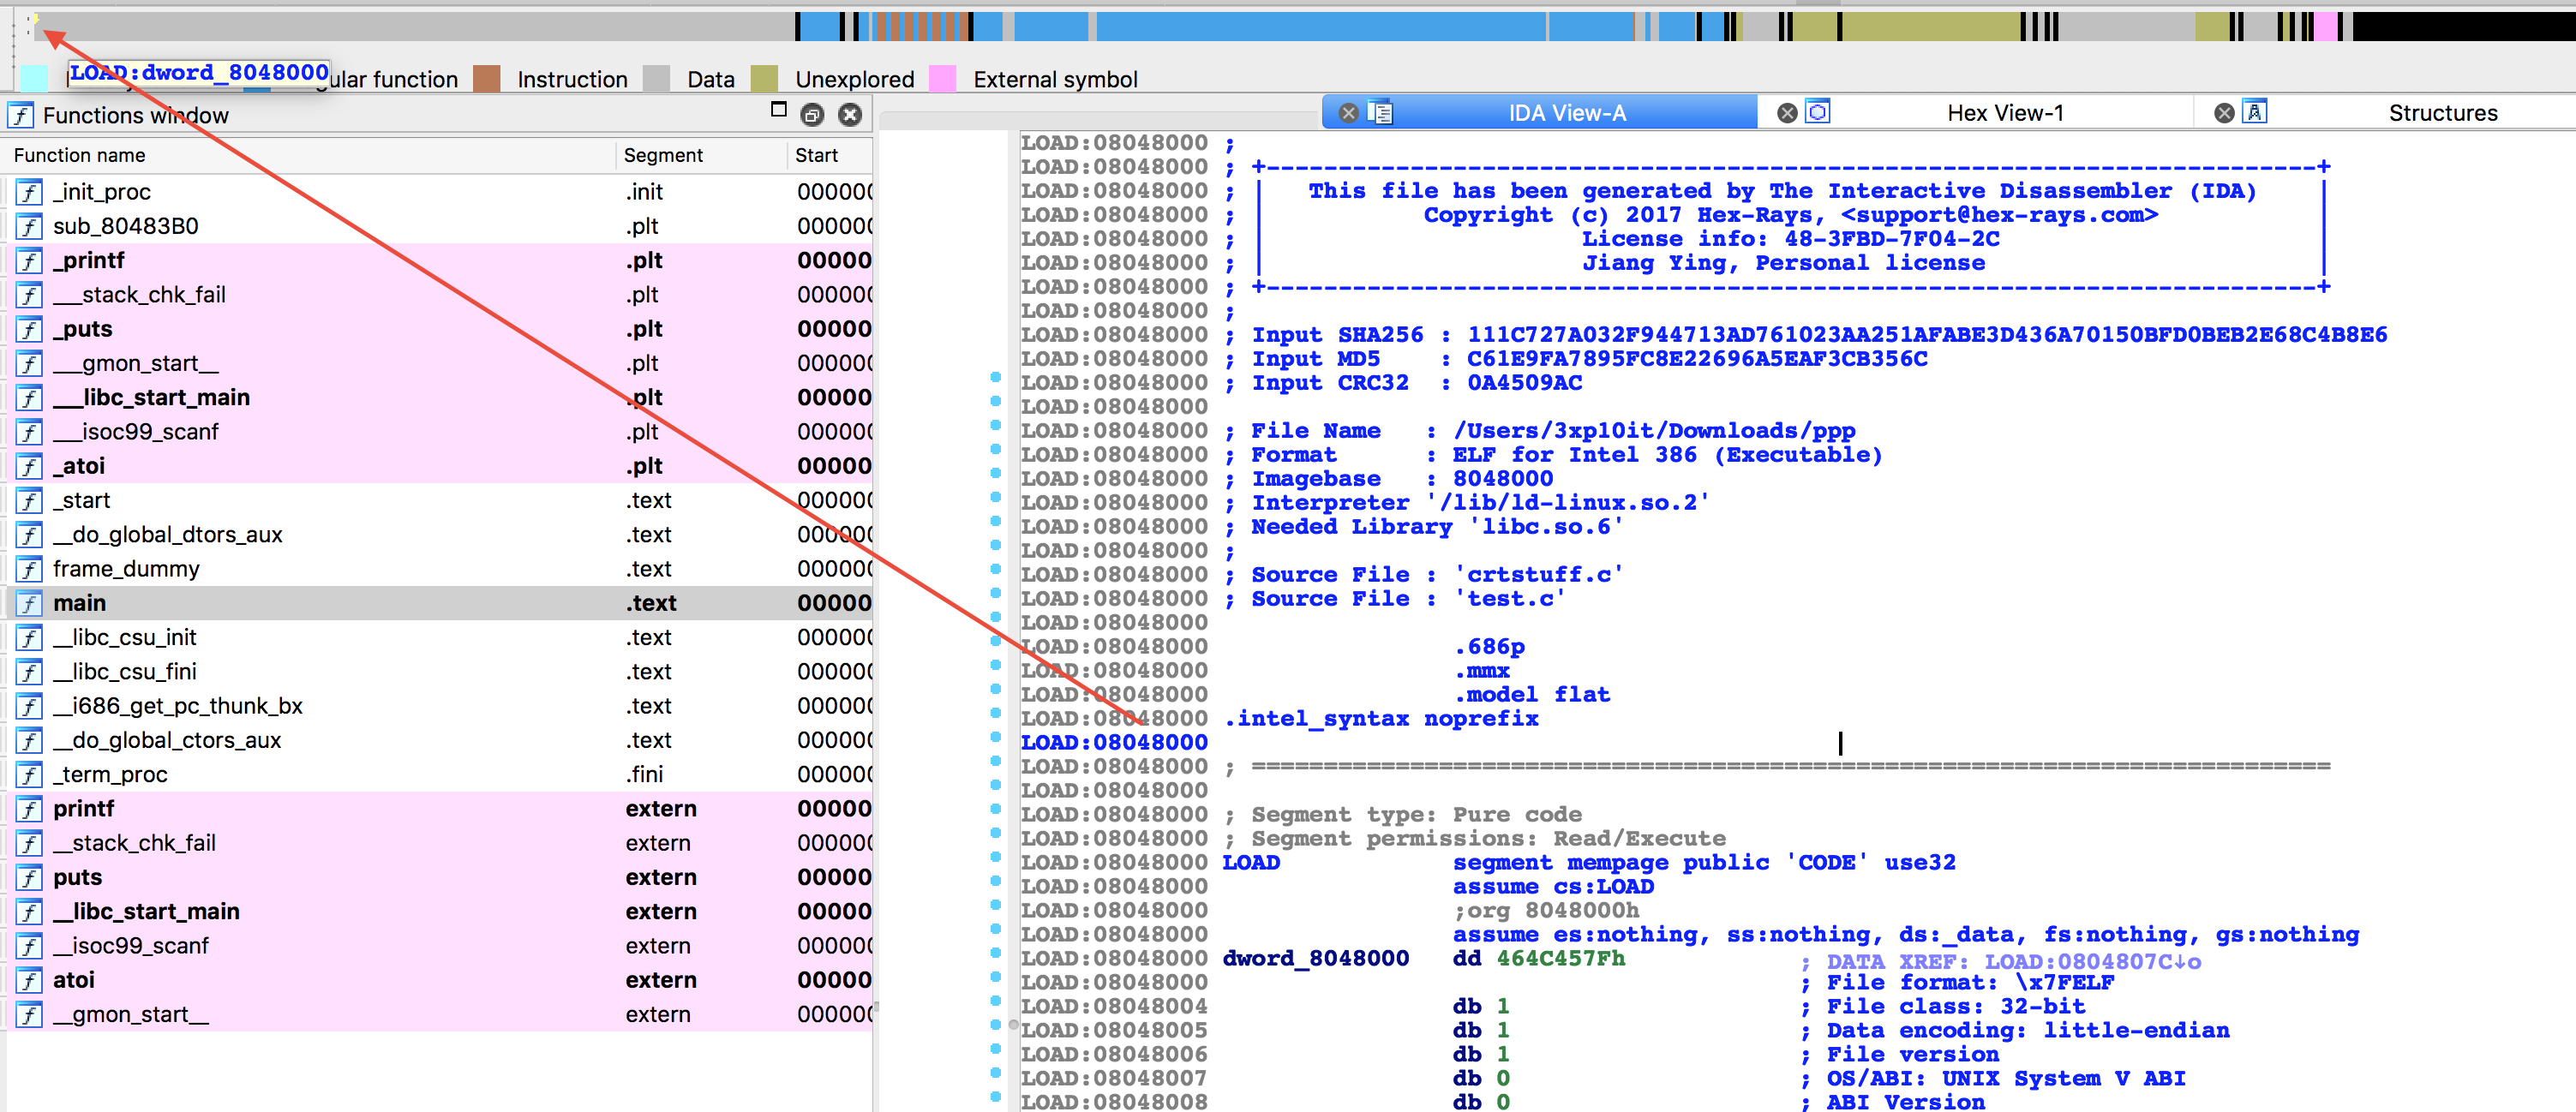Screen dimensions: 2576x1112
Task: Click the IDA View-A tab icon
Action: click(1380, 113)
